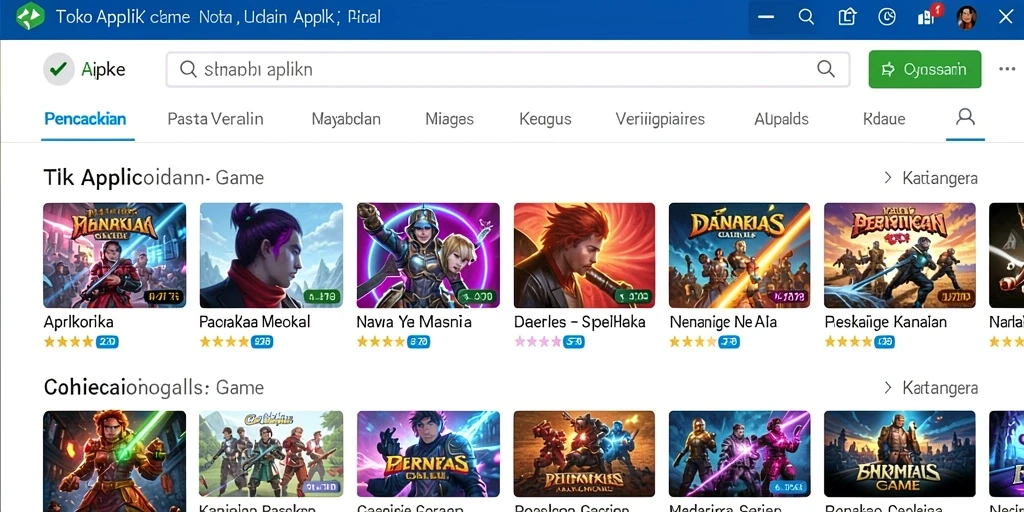The image size is (1024, 512).
Task: Open the Keagus tab
Action: click(545, 119)
